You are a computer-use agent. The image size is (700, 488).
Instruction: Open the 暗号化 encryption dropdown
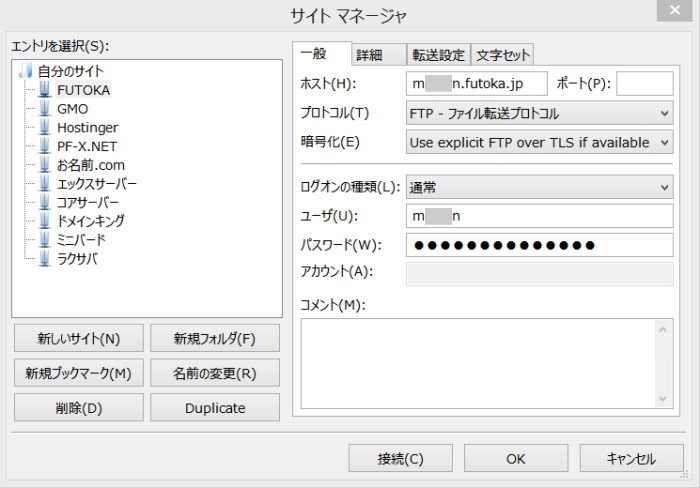pos(539,142)
